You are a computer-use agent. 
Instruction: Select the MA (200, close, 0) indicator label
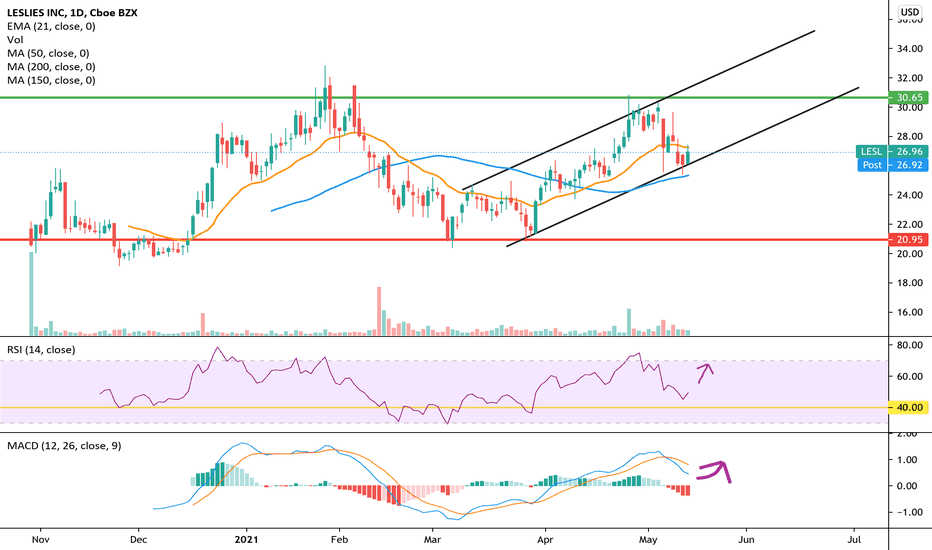(x=51, y=67)
